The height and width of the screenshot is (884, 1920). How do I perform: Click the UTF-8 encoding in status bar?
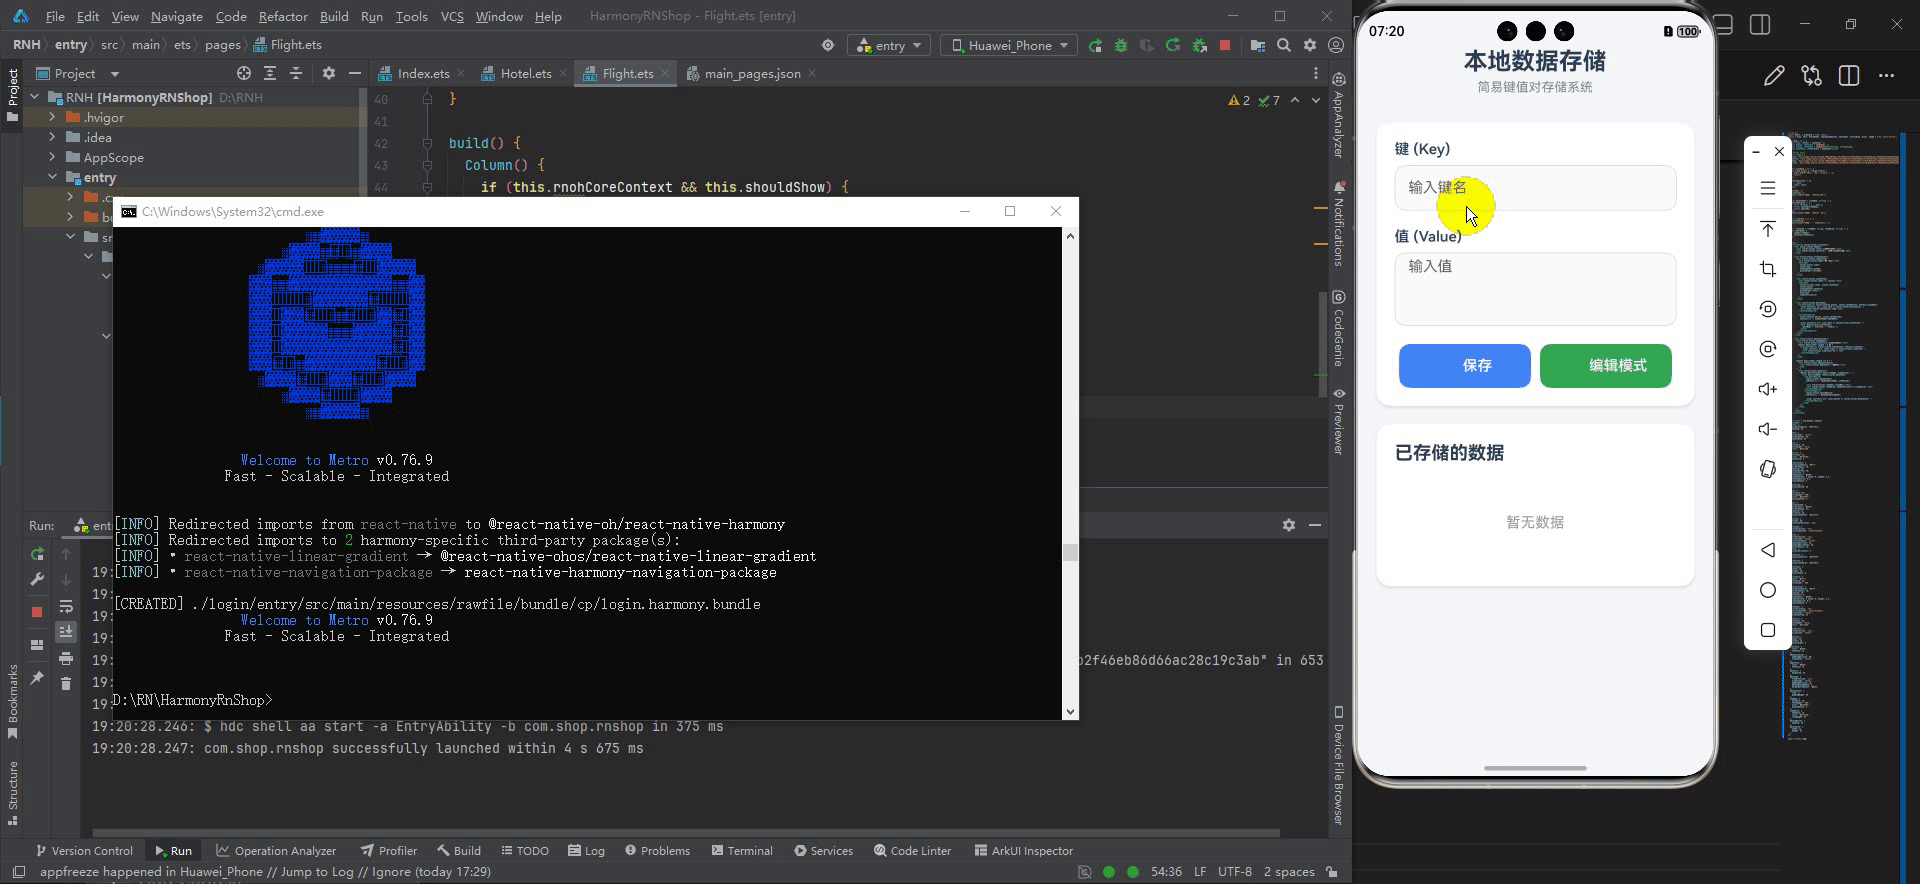click(x=1234, y=872)
